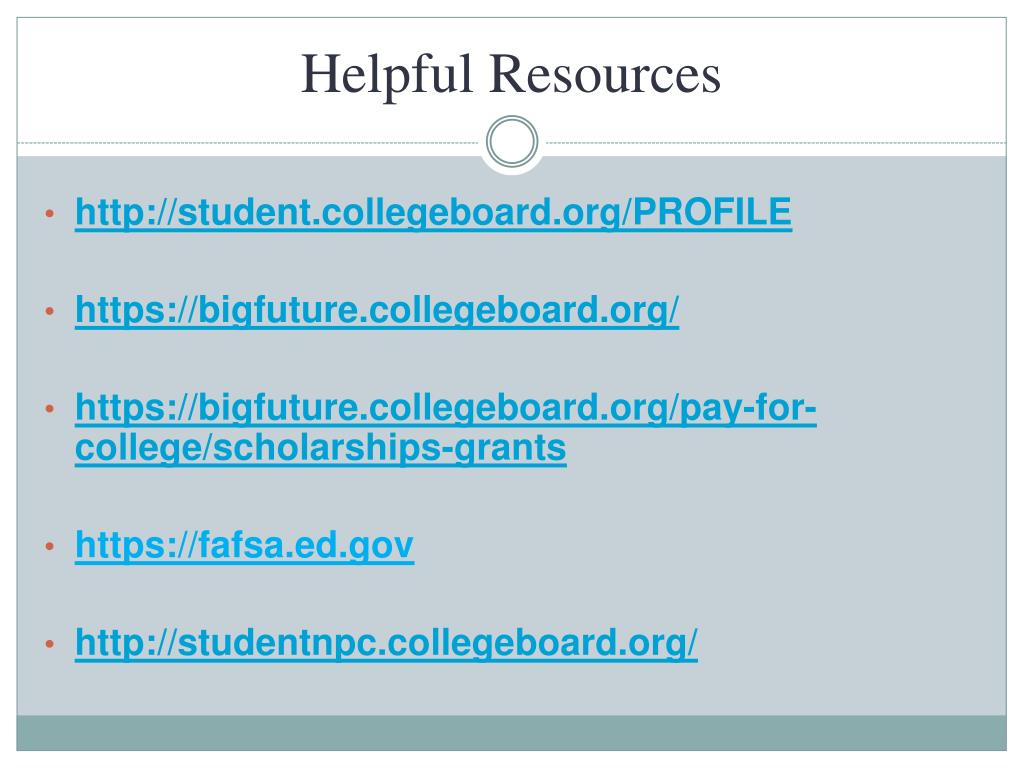Click the bullet beside the fafsa.ed.gov link
The width and height of the screenshot is (1024, 768).
point(50,546)
